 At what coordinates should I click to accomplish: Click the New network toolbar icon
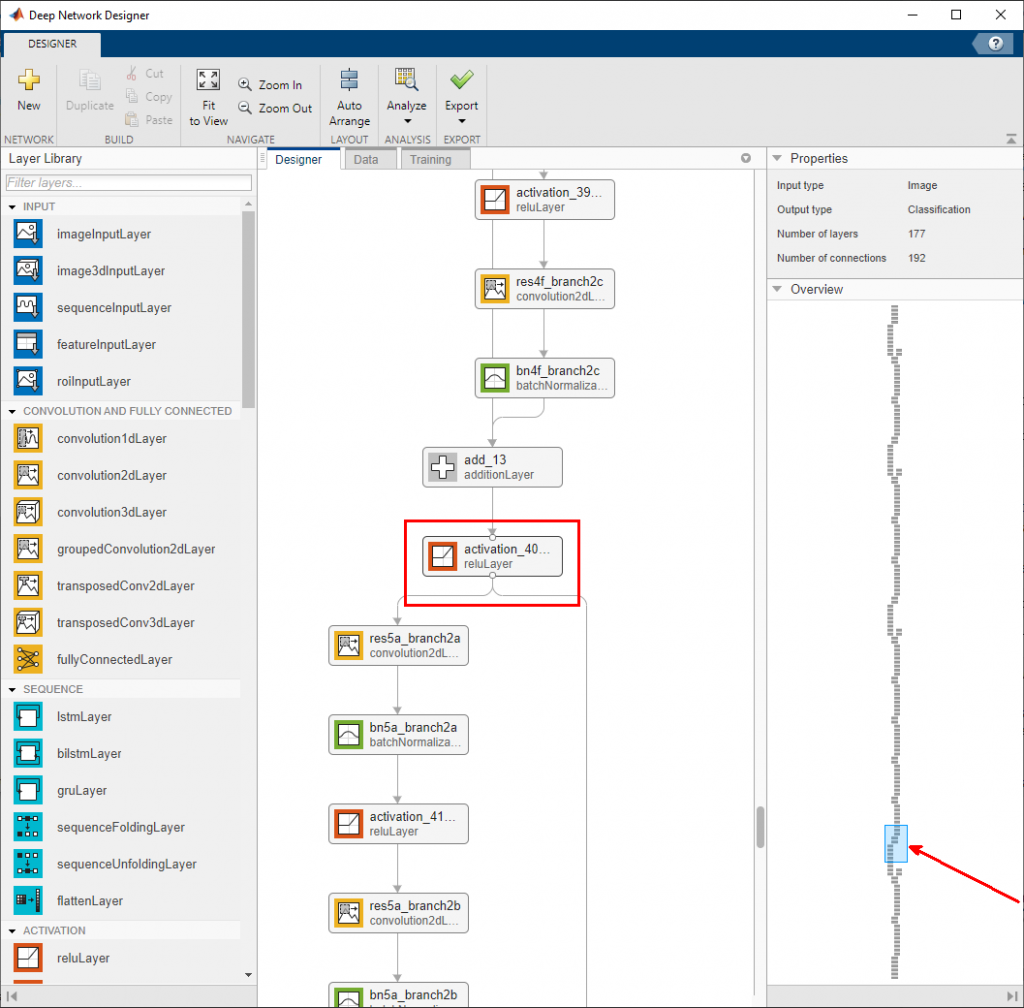tap(29, 82)
